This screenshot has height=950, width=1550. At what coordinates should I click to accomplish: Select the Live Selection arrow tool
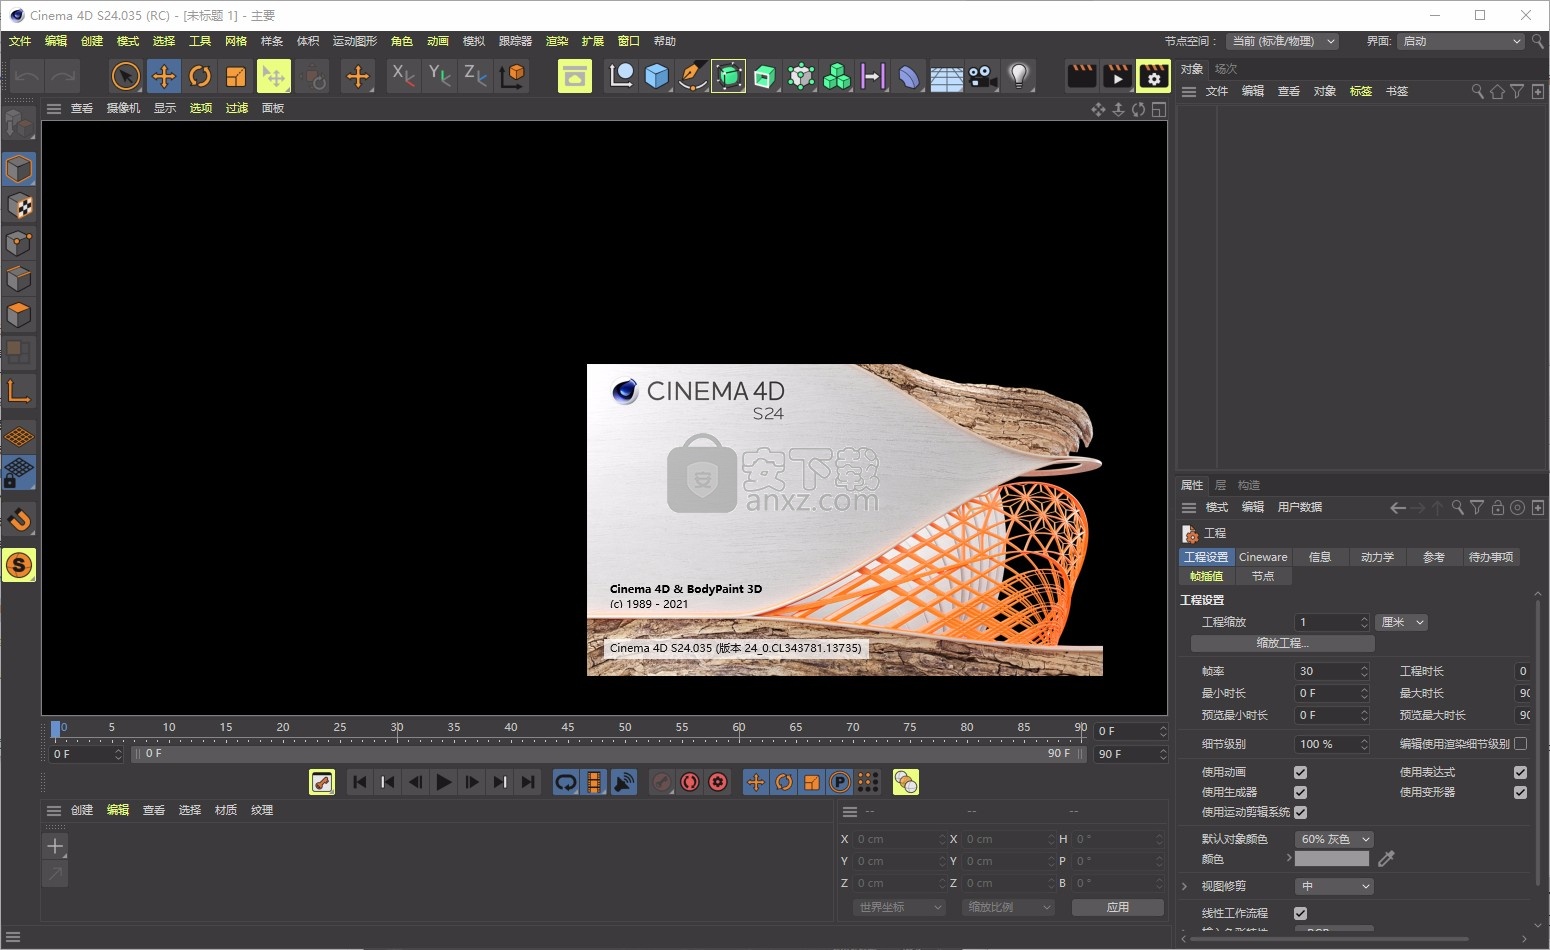126,76
